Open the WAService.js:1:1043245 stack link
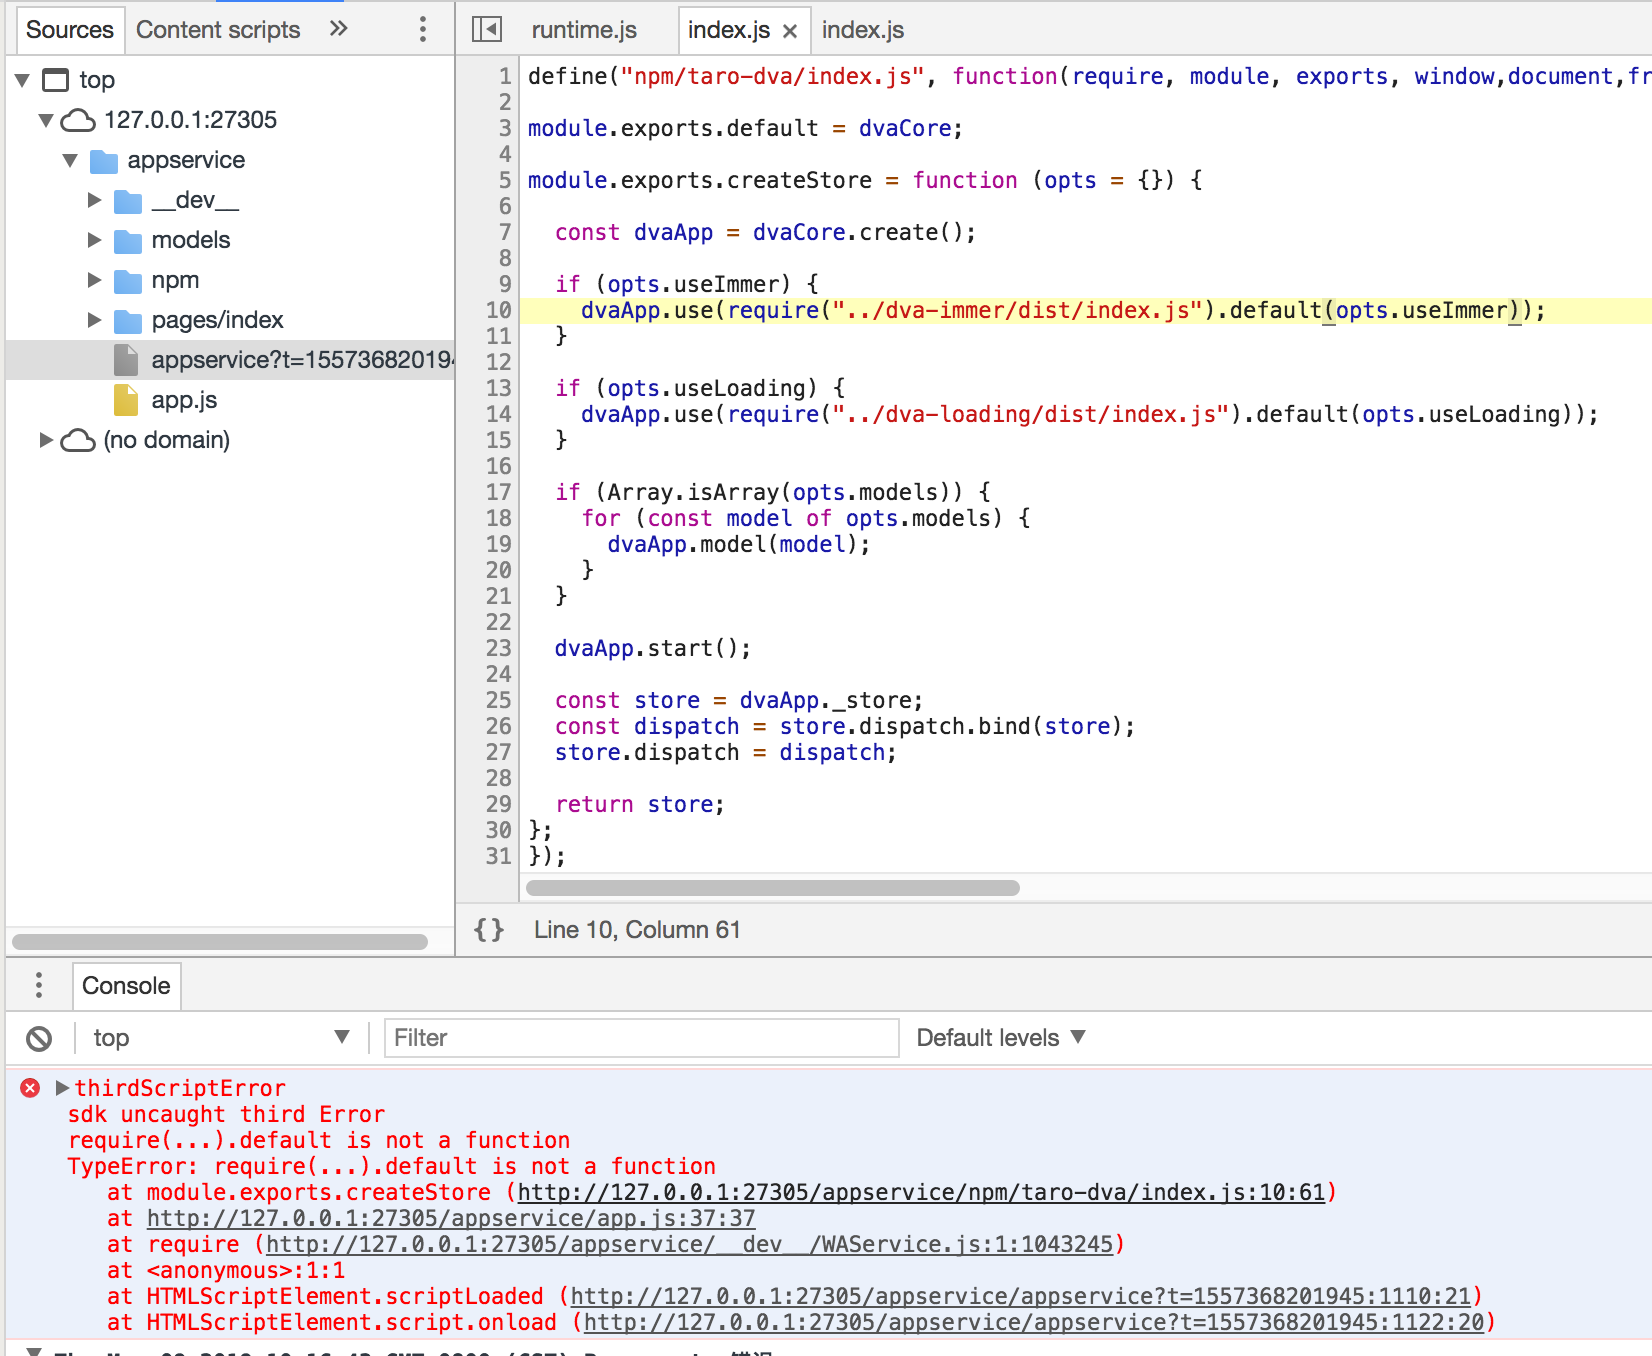This screenshot has width=1652, height=1356. [690, 1244]
